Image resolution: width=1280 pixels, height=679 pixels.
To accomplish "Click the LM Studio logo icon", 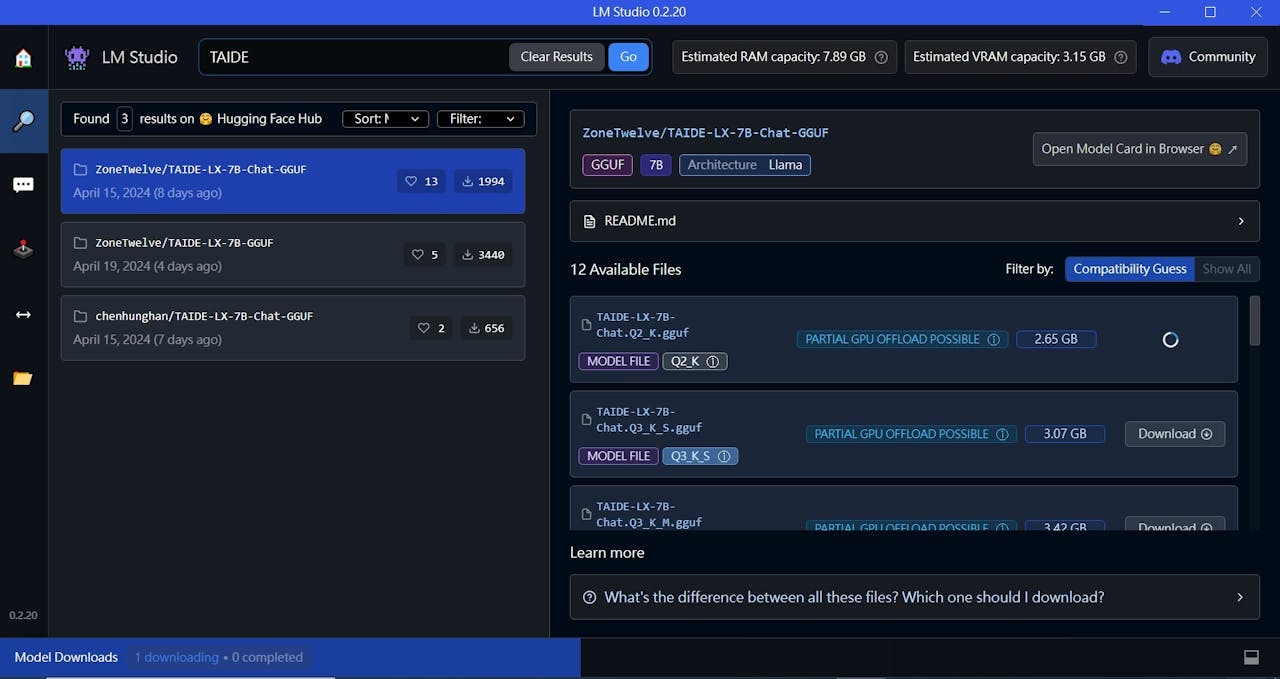I will [x=77, y=57].
